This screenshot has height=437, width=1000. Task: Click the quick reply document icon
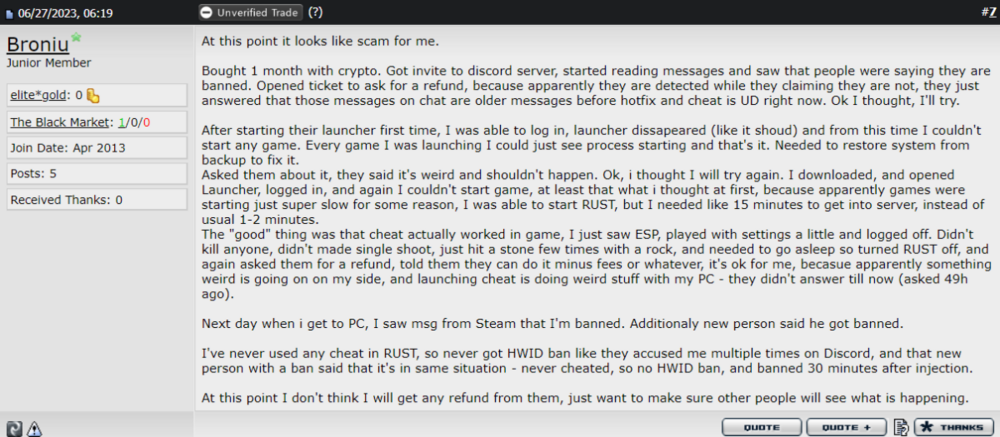click(901, 427)
